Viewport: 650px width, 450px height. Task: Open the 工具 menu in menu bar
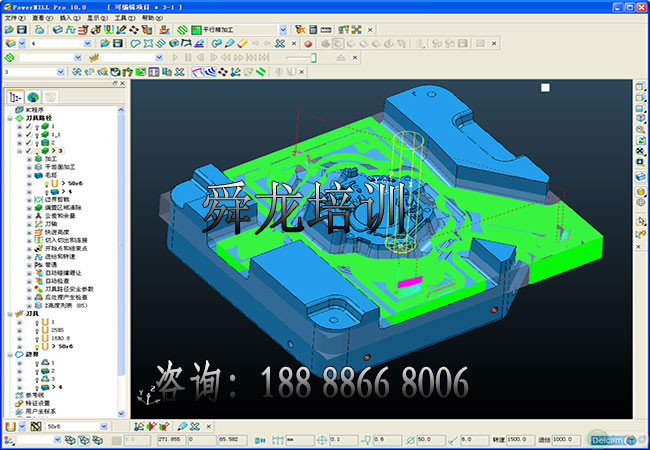point(125,18)
